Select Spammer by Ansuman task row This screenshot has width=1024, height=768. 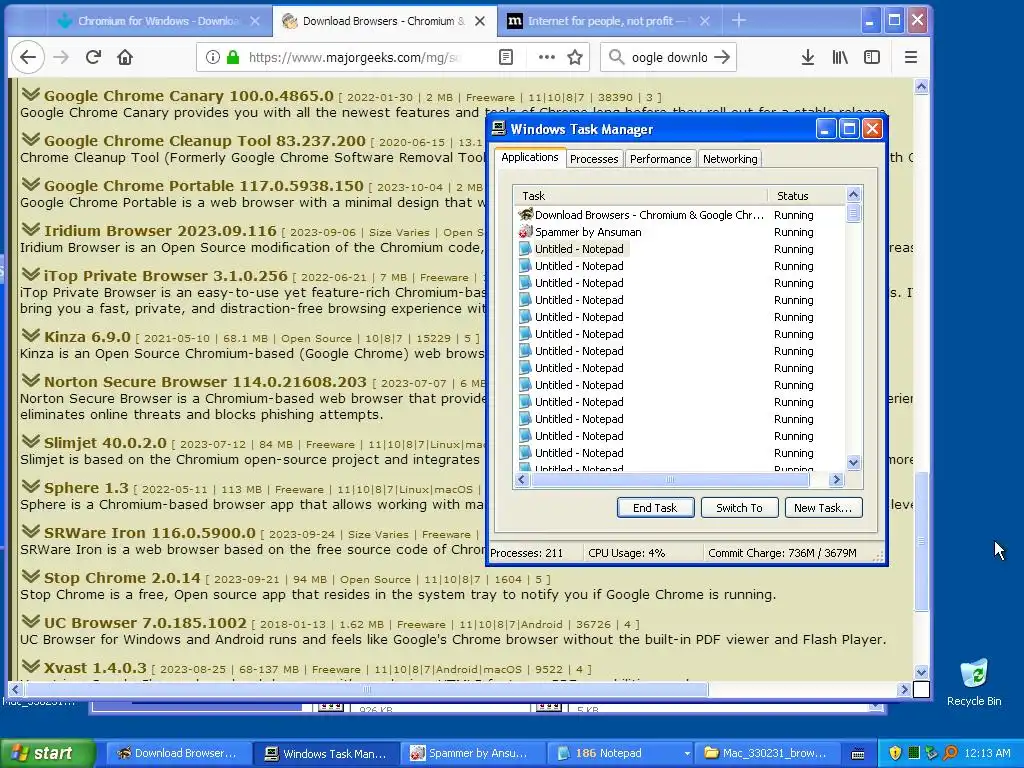pos(679,232)
